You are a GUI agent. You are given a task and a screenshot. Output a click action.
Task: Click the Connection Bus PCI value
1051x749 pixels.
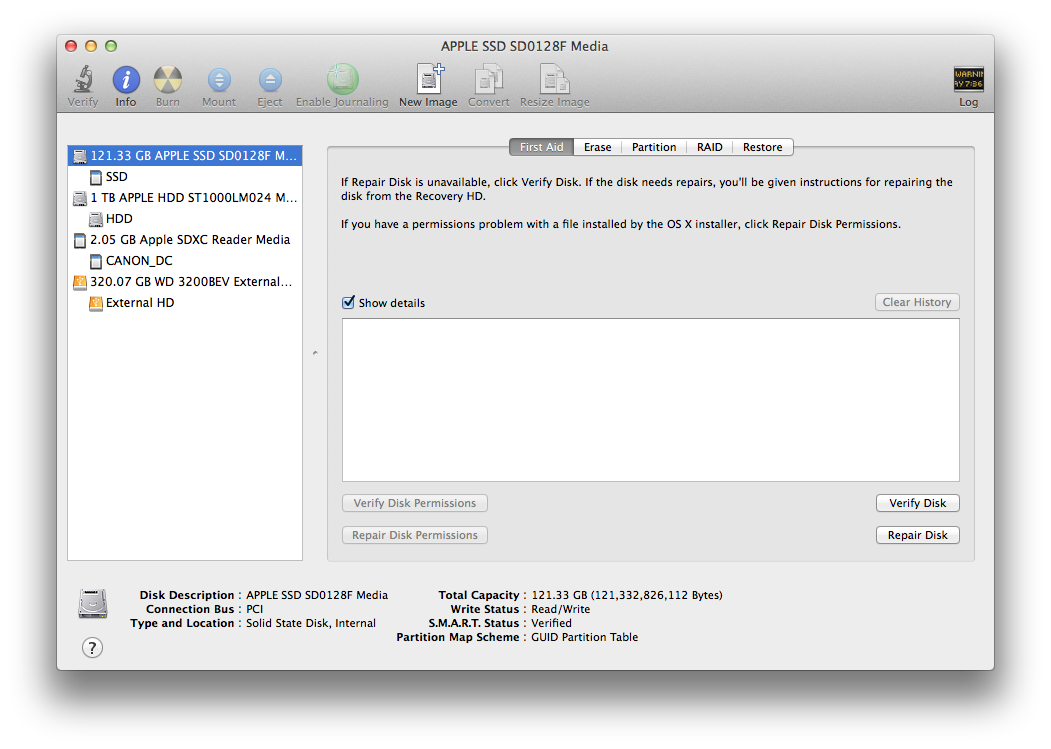point(255,610)
